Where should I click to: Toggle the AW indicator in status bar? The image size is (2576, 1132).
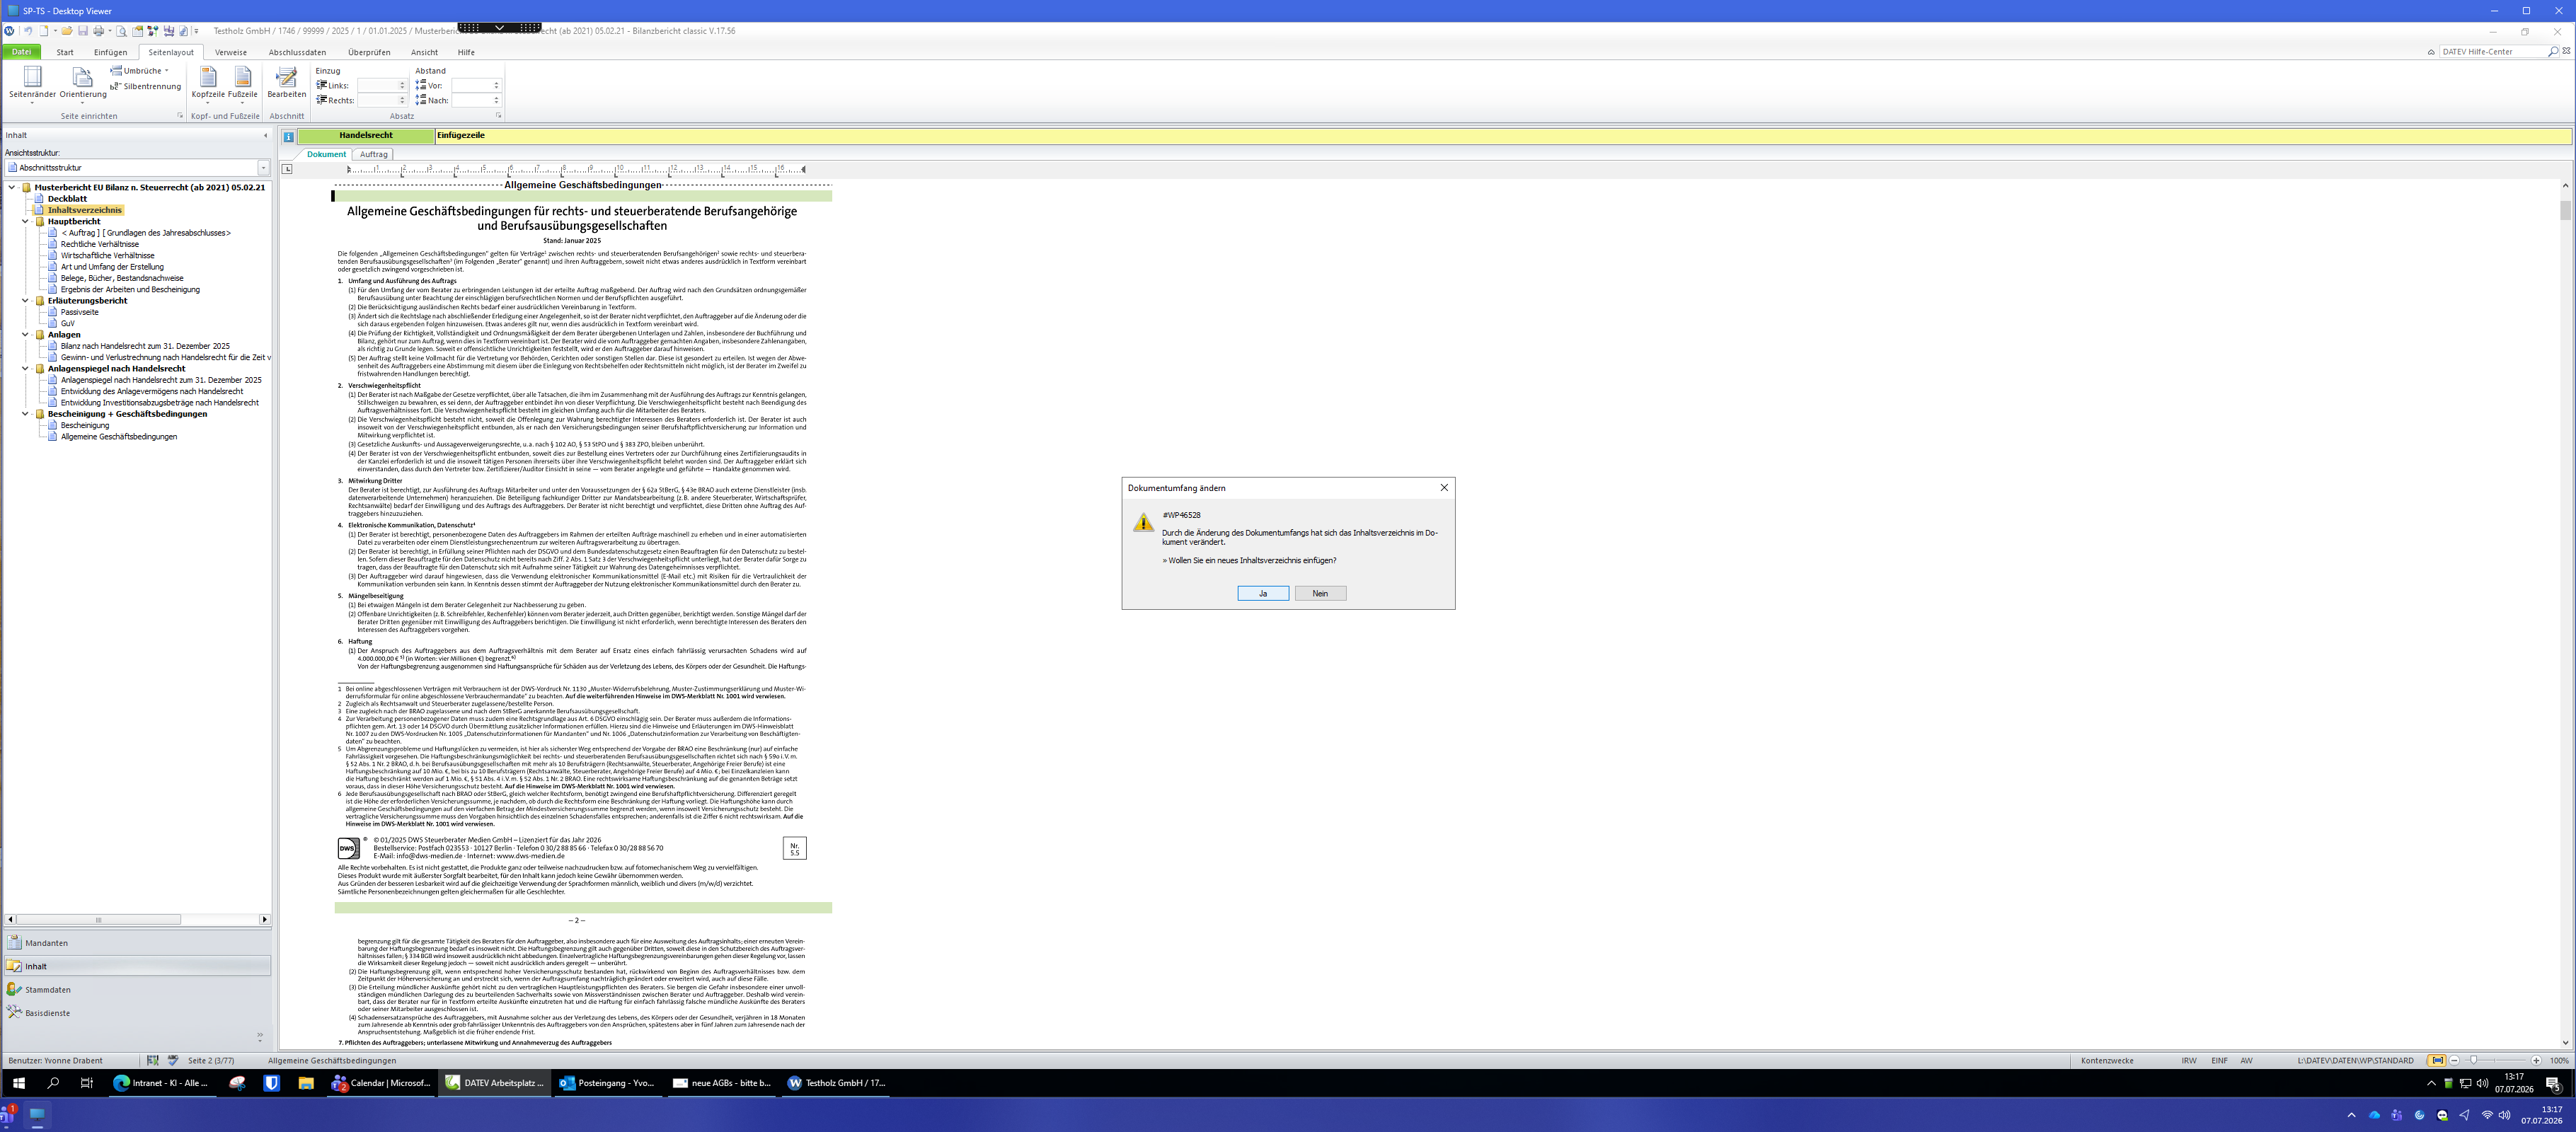(2246, 1060)
